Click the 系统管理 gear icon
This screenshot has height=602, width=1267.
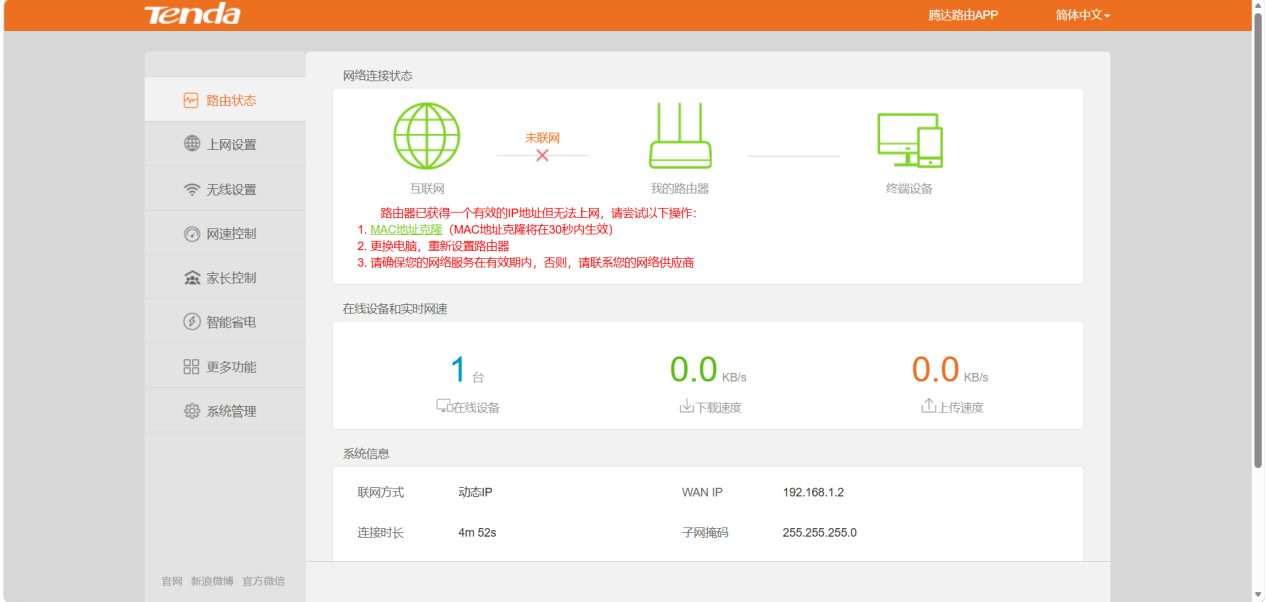[x=192, y=411]
